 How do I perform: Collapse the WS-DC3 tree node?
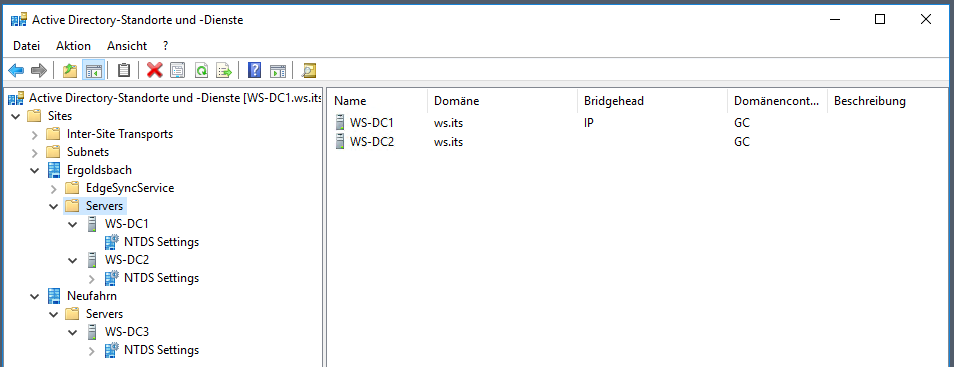click(x=73, y=332)
